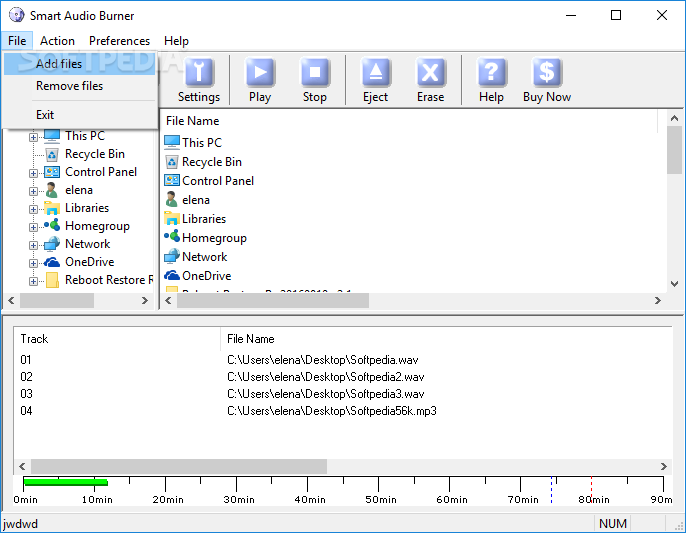Click right arrow of track list scrollbar
Image resolution: width=686 pixels, height=533 pixels.
pos(664,466)
